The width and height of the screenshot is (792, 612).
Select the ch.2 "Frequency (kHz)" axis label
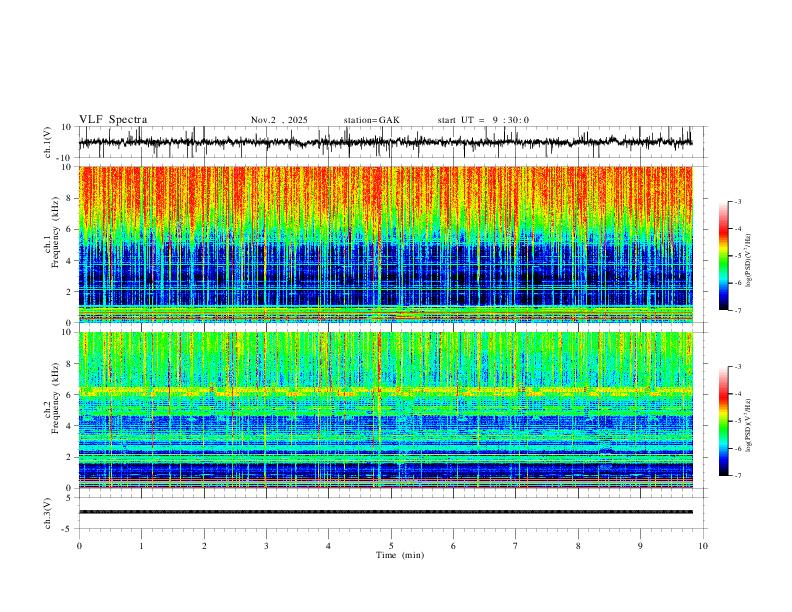55,398
